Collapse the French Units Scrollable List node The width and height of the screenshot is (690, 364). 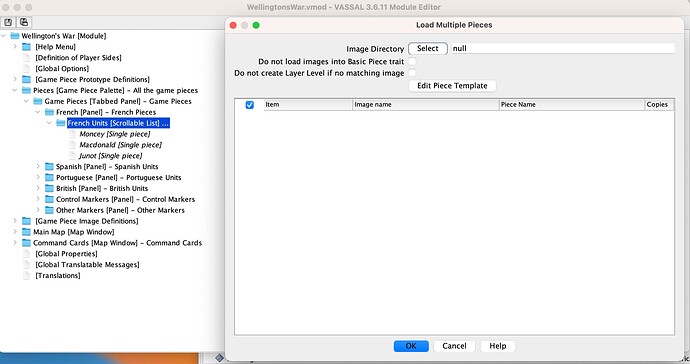49,123
